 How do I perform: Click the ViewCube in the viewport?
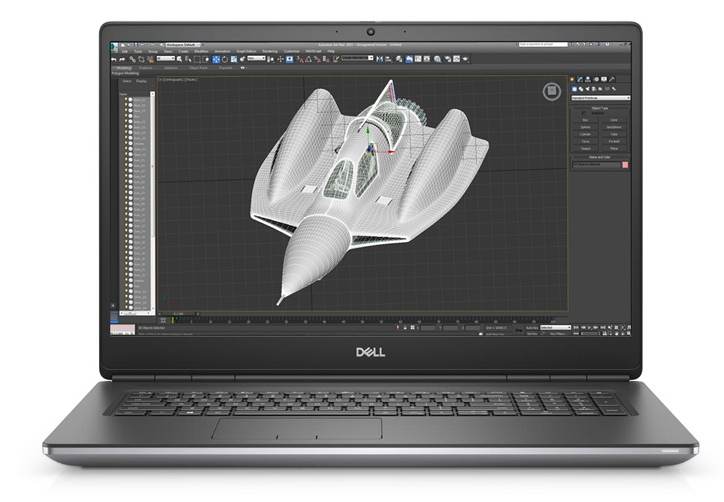(x=551, y=91)
